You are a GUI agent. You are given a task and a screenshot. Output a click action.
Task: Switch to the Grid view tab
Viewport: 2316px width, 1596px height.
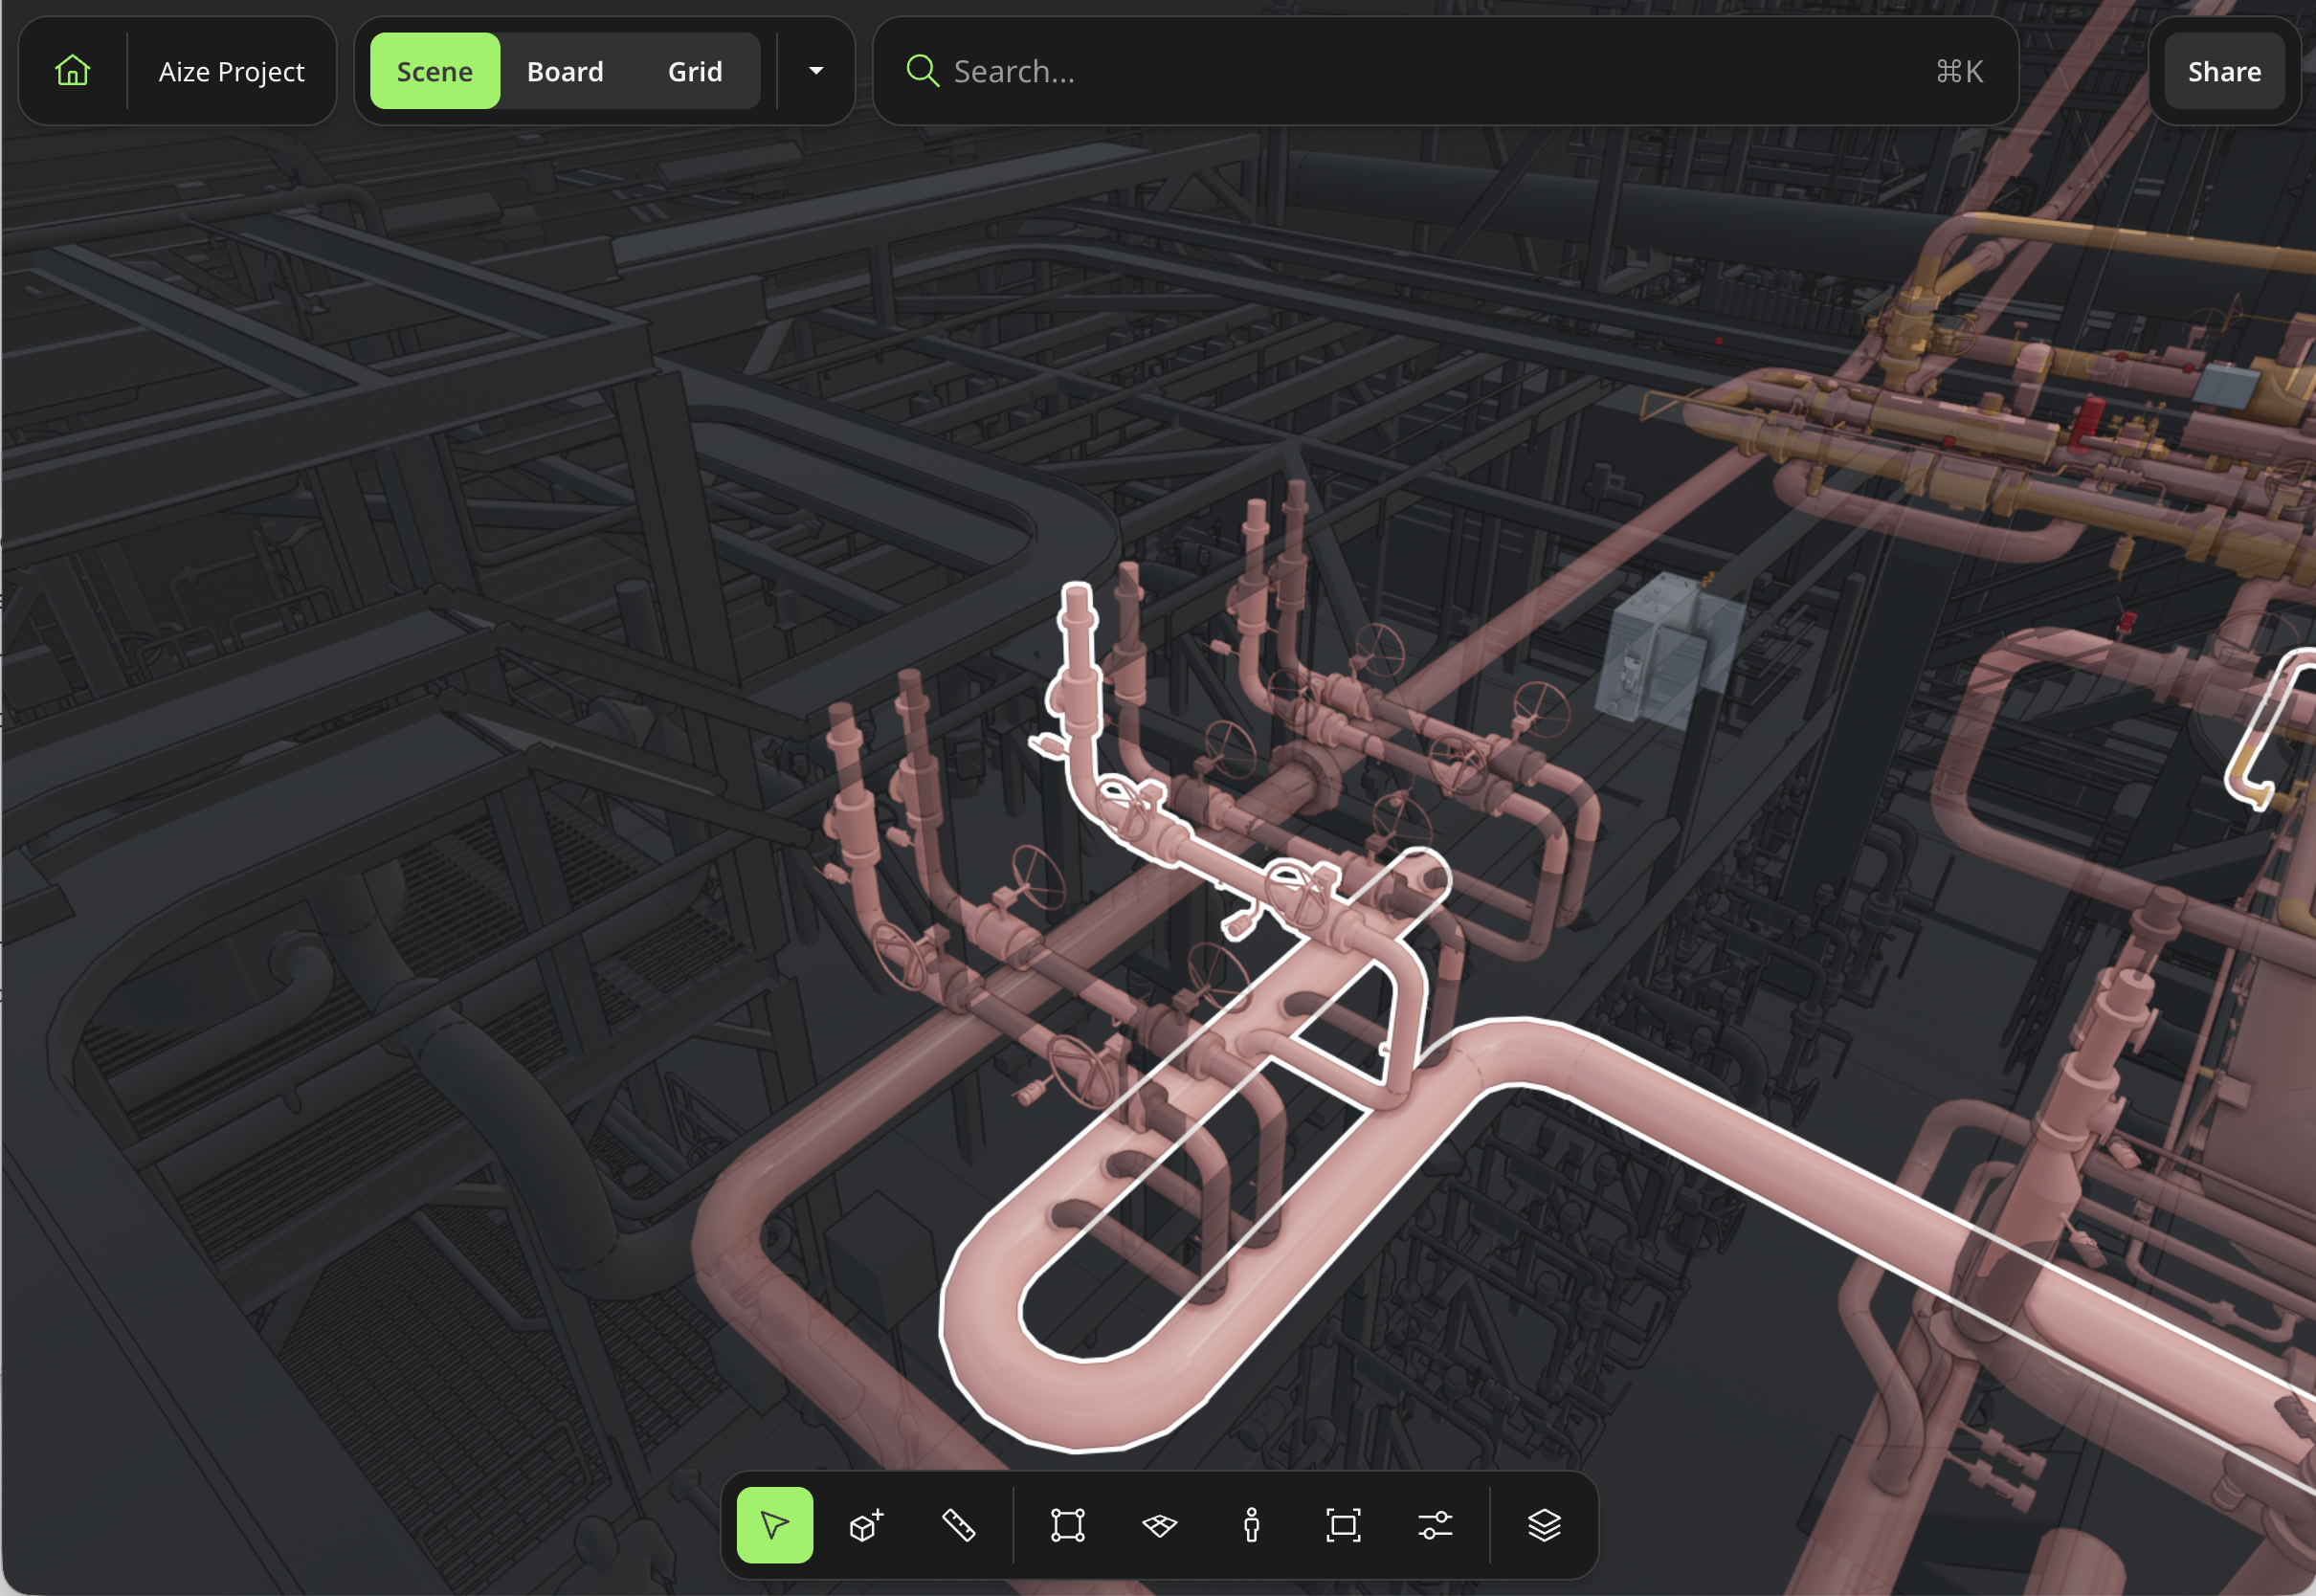coord(695,71)
